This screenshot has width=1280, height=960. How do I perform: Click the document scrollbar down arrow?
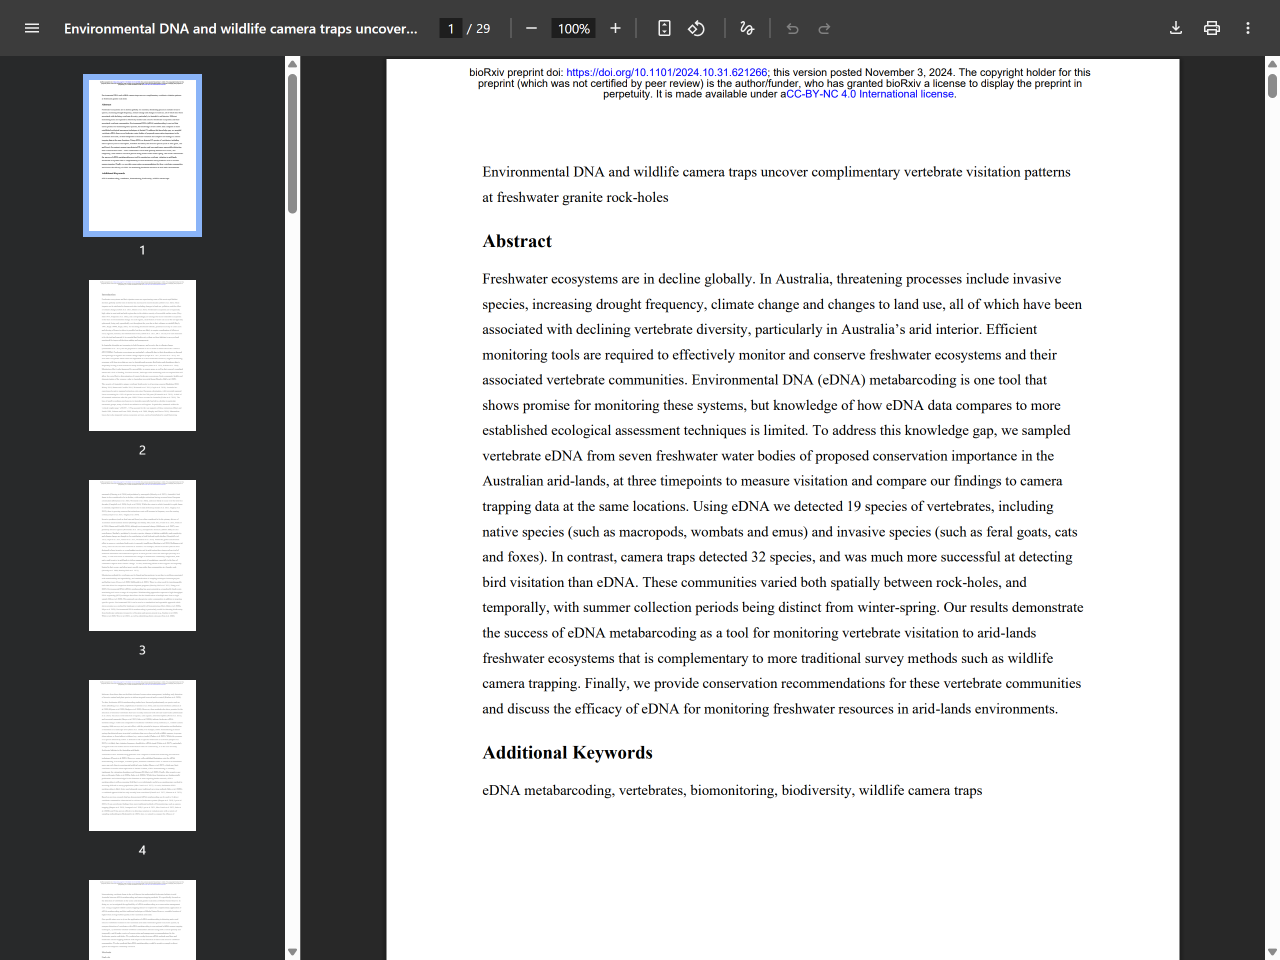pos(1272,952)
